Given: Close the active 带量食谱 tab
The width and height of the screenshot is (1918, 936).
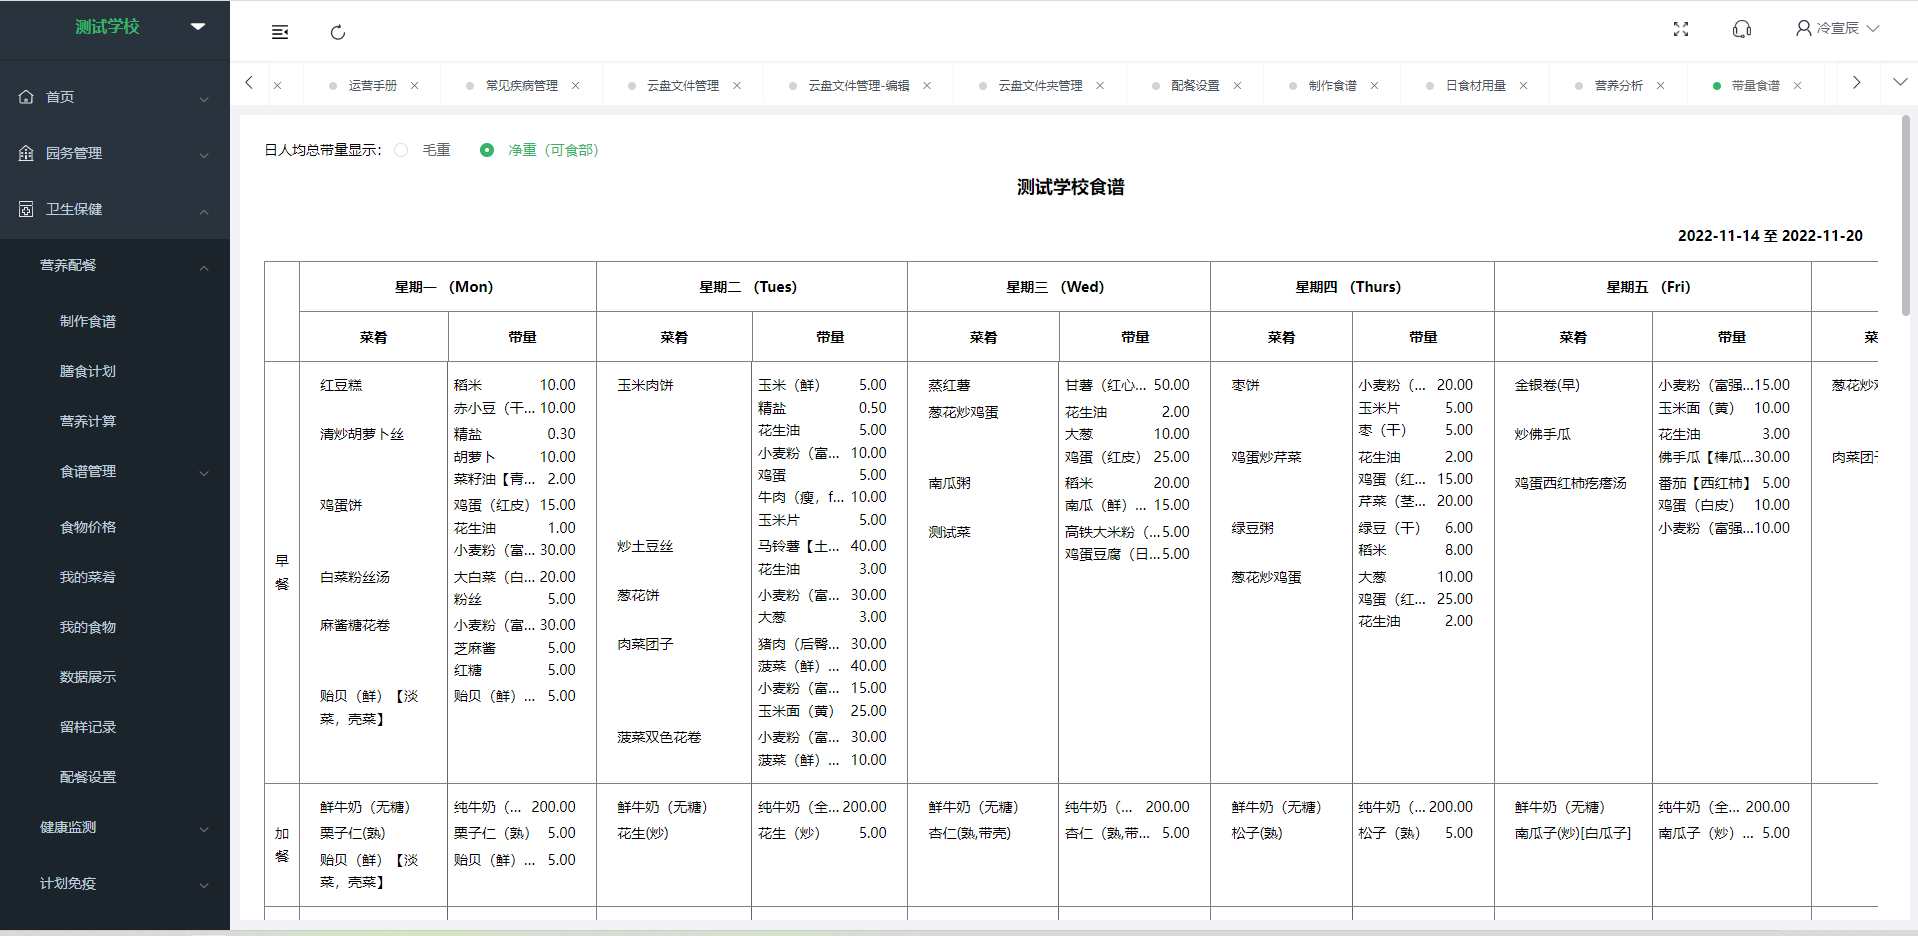Looking at the screenshot, I should pos(1797,86).
